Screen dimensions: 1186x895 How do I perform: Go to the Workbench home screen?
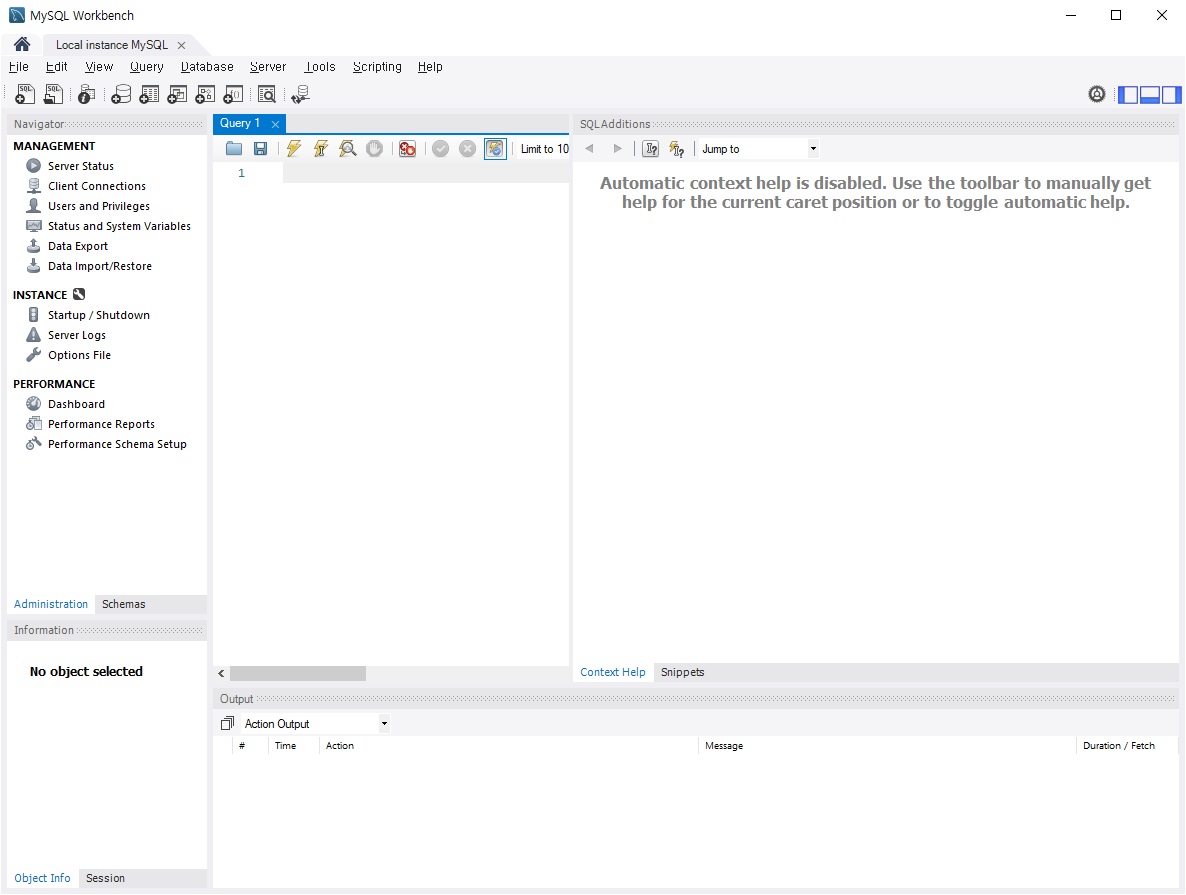(x=22, y=45)
